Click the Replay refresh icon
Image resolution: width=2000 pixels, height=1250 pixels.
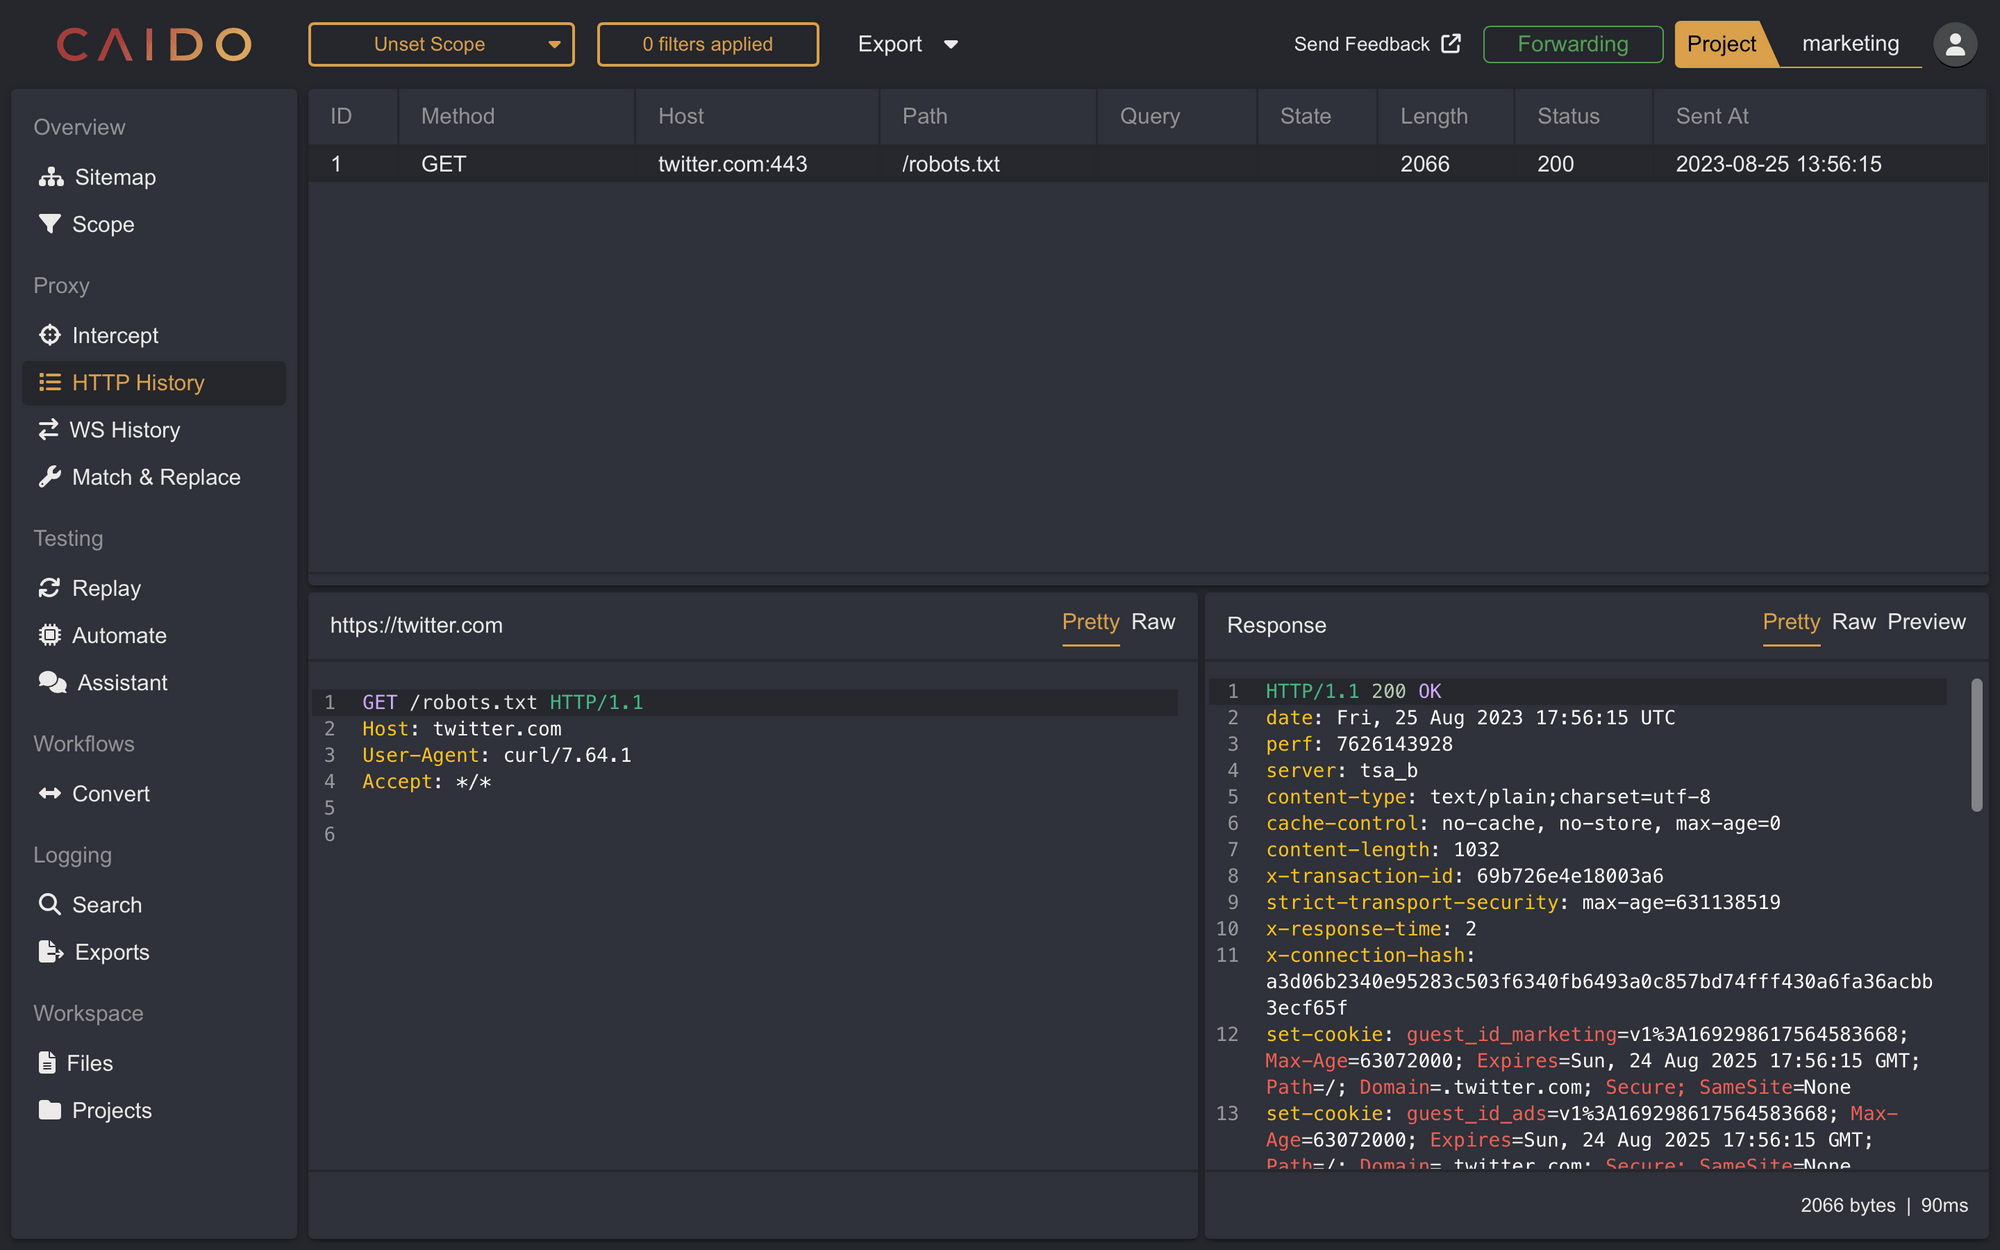(49, 588)
